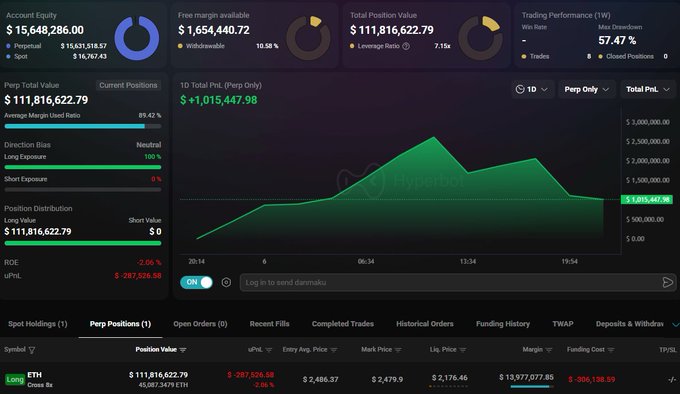Click the $1,015,447.98 chart price marker
Viewport: 680px width, 394px height.
click(647, 199)
